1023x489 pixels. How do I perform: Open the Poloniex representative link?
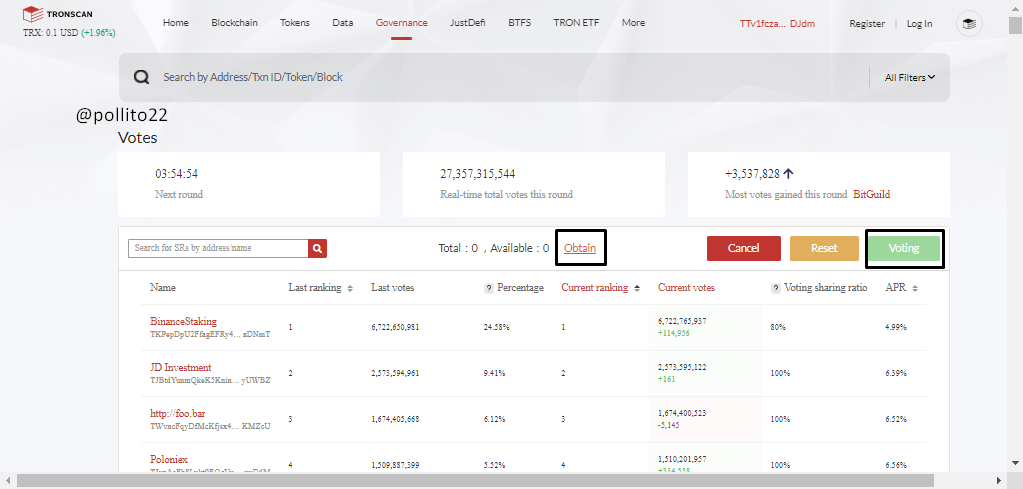[x=169, y=459]
